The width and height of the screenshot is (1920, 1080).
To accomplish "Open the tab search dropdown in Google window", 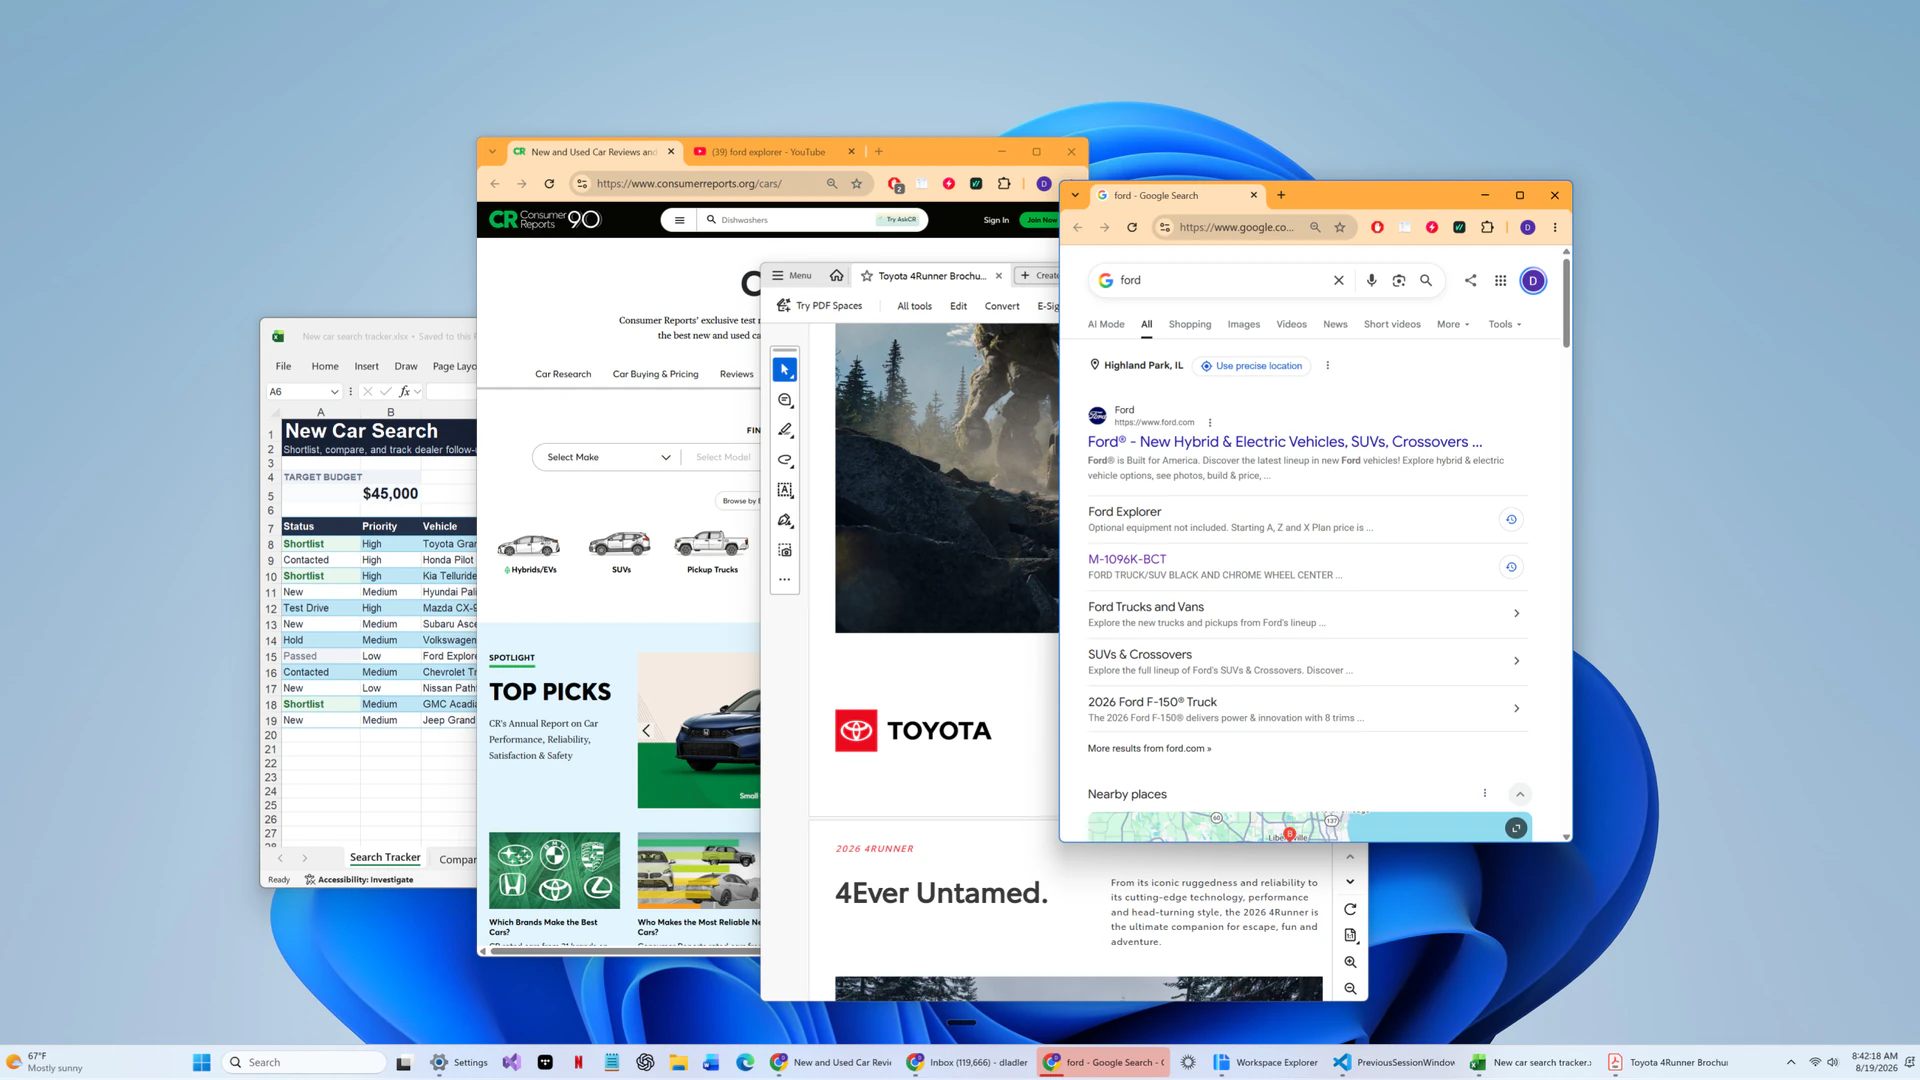I will point(1075,195).
